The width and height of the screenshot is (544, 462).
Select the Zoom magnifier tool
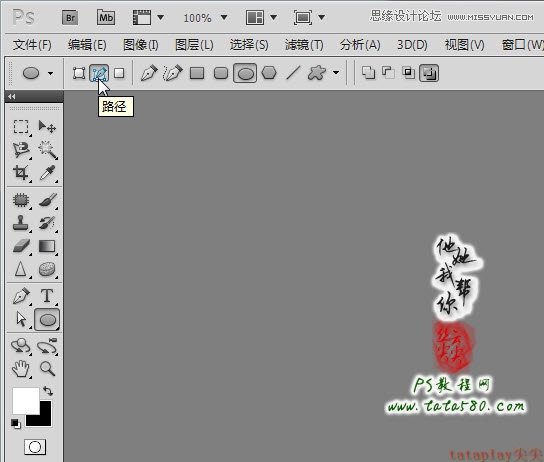[x=47, y=369]
